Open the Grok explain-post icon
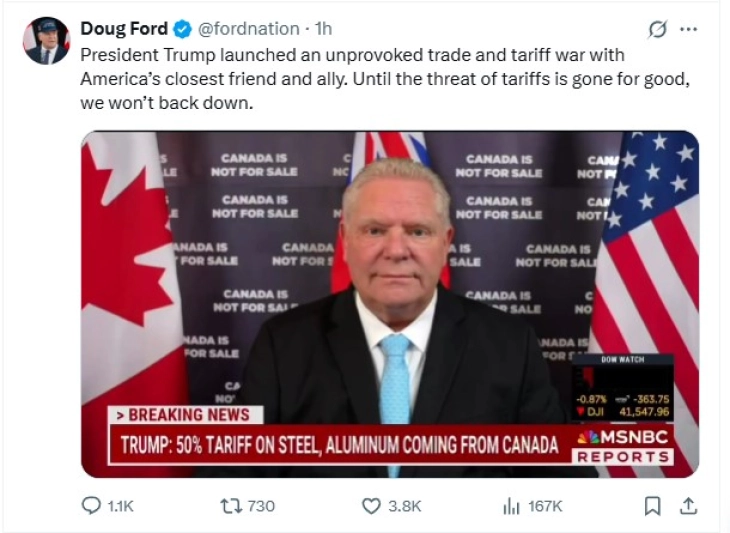The height and width of the screenshot is (533, 730). point(657,29)
